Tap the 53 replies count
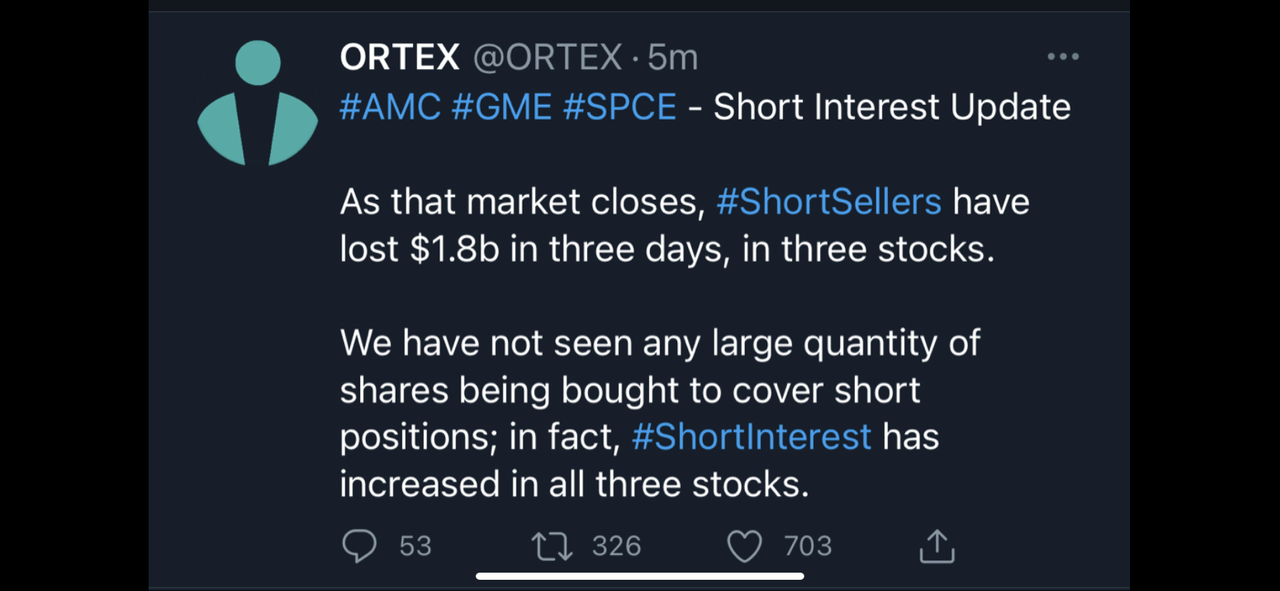Screen dimensions: 1280x591 (415, 546)
